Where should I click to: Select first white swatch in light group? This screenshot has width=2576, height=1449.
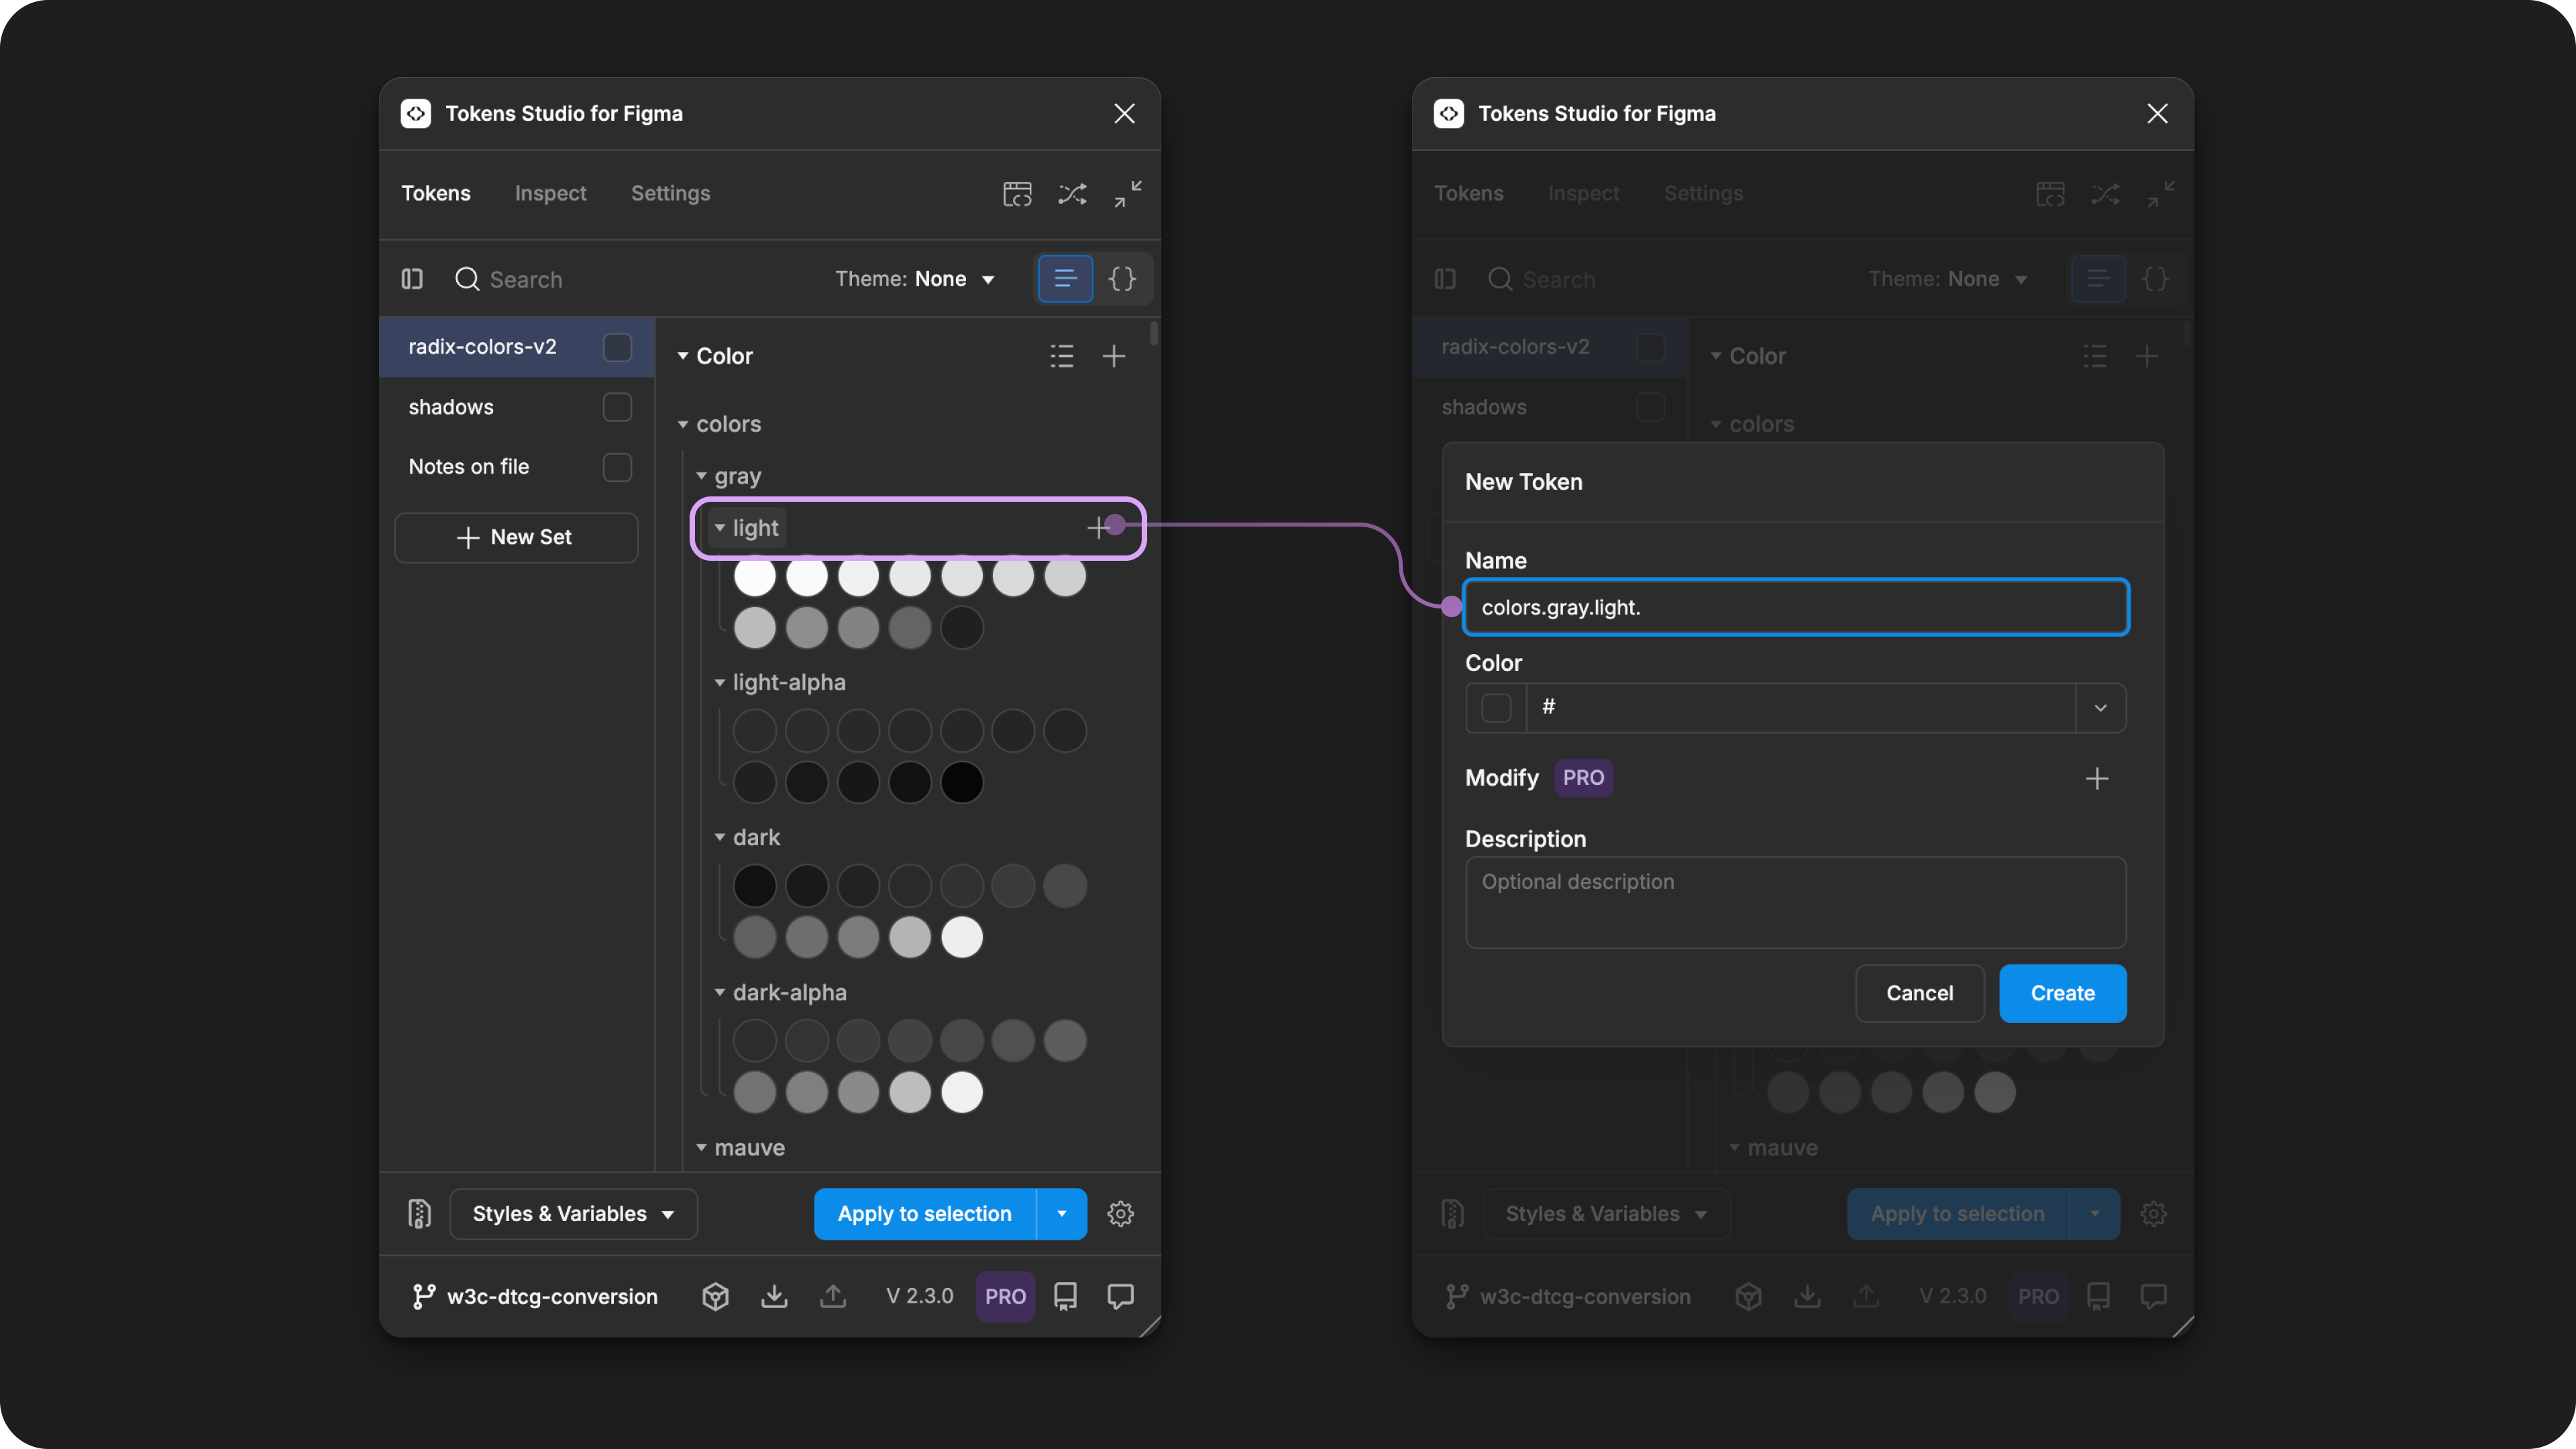[x=755, y=576]
